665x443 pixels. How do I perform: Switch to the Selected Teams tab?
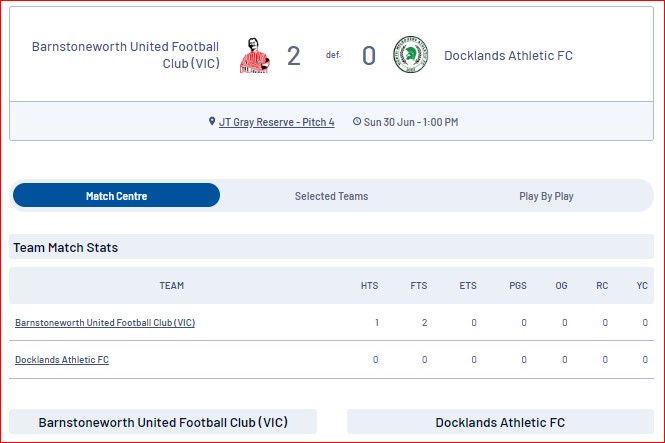[x=331, y=196]
